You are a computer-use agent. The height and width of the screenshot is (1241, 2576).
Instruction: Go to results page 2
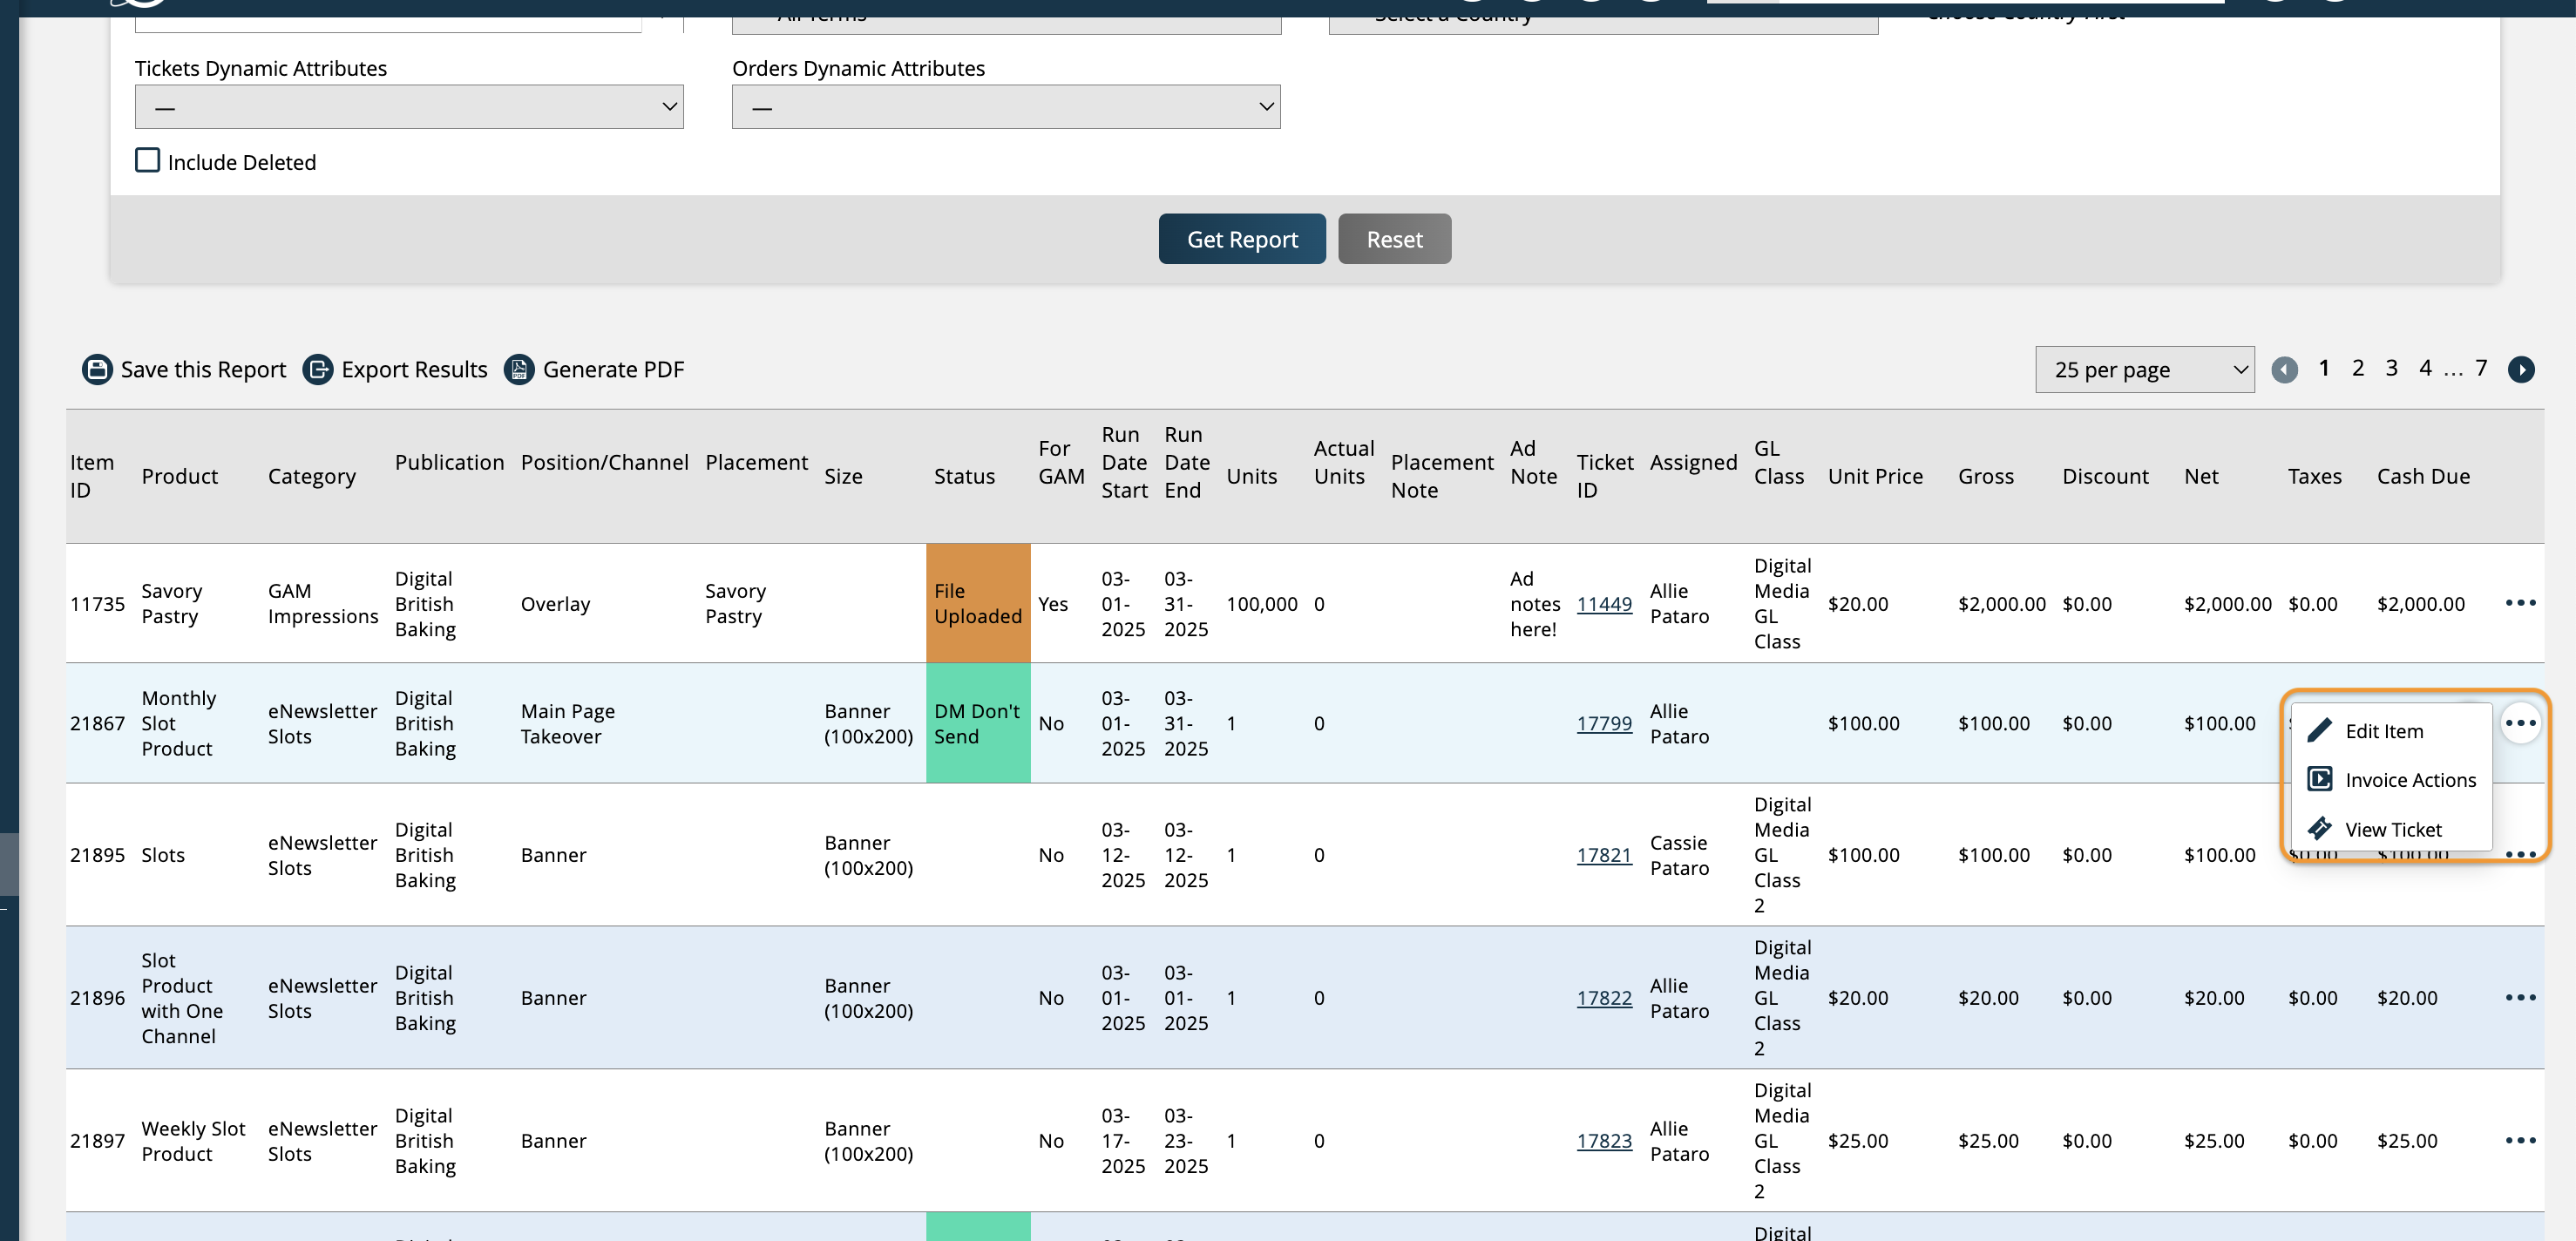point(2358,368)
